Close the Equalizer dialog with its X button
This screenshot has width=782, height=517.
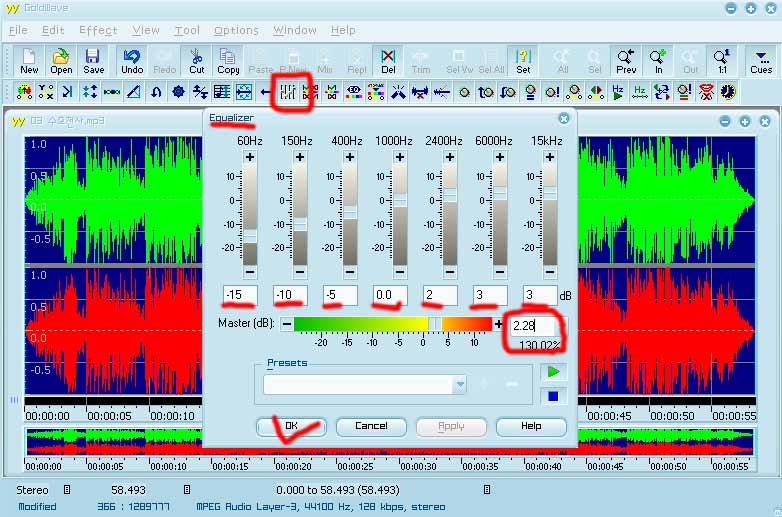(564, 119)
